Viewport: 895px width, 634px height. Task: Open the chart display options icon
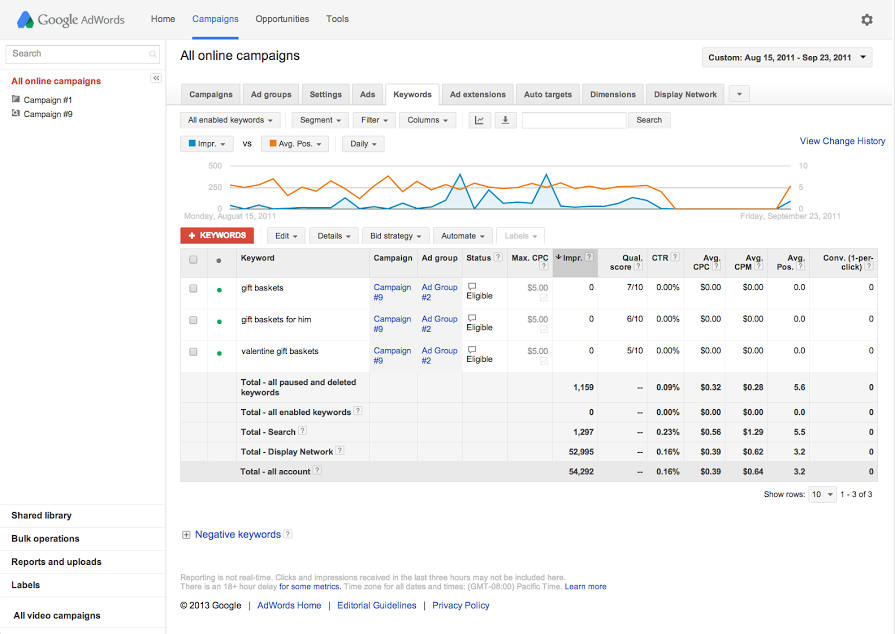point(478,120)
